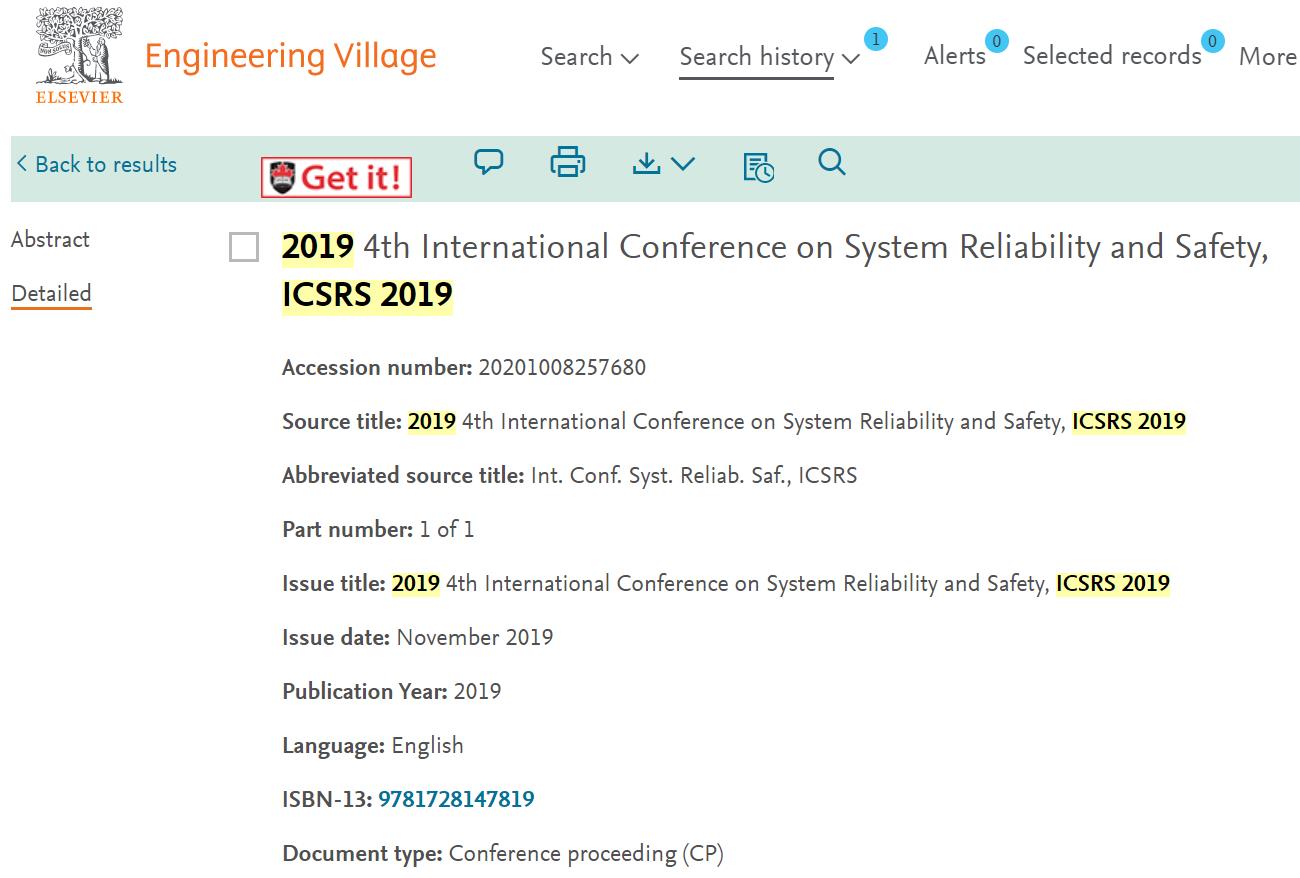Click Part number value 1 of 1
1300x878 pixels.
(x=447, y=530)
